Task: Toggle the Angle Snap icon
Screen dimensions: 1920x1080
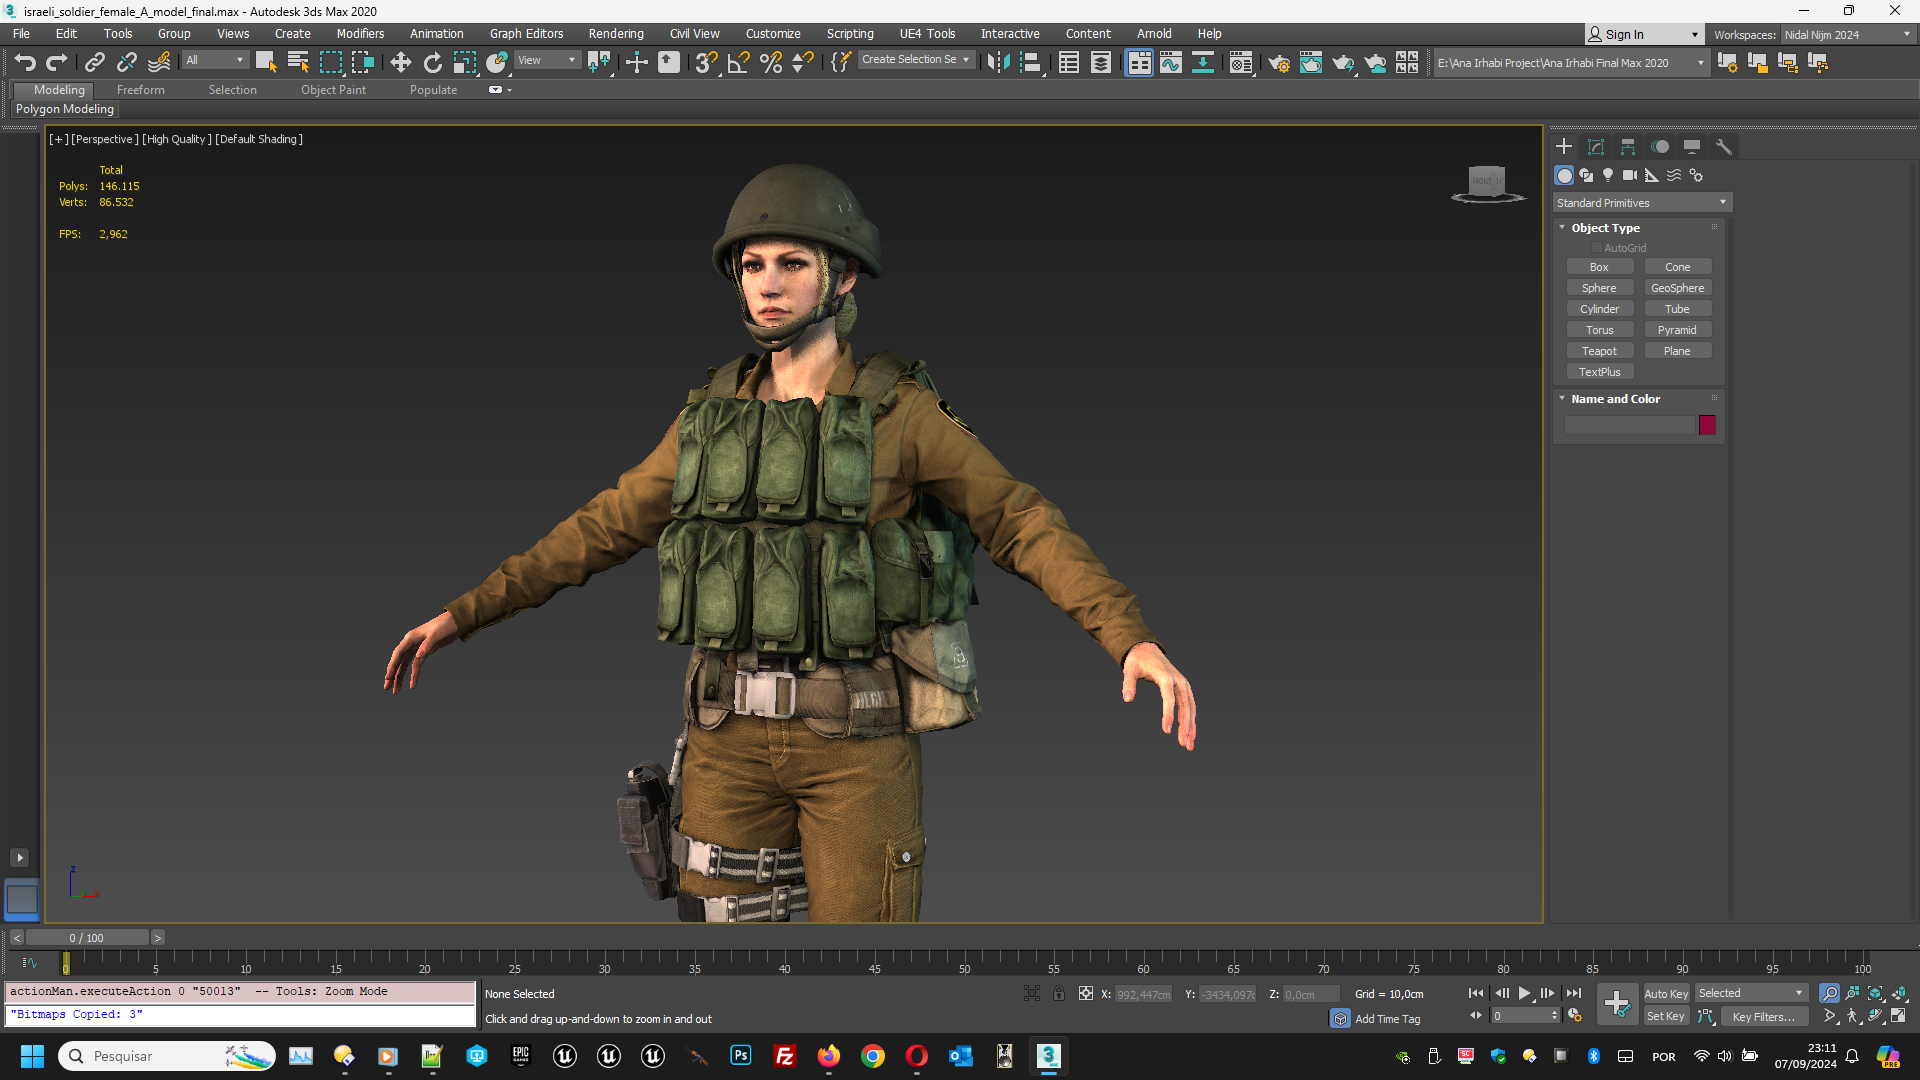Action: pyautogui.click(x=739, y=63)
